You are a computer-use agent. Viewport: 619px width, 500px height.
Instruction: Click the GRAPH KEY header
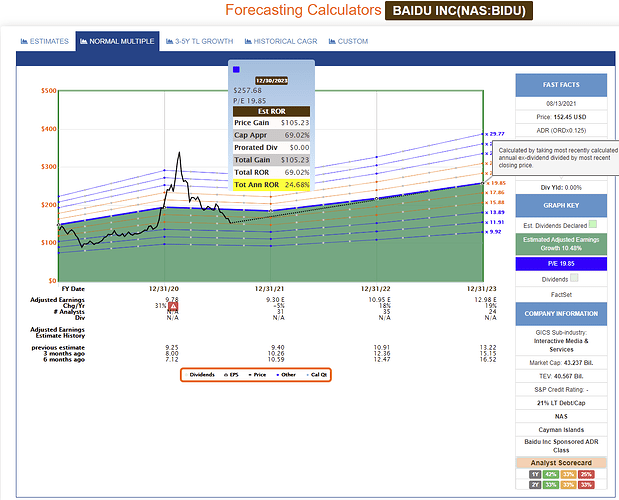(x=561, y=206)
